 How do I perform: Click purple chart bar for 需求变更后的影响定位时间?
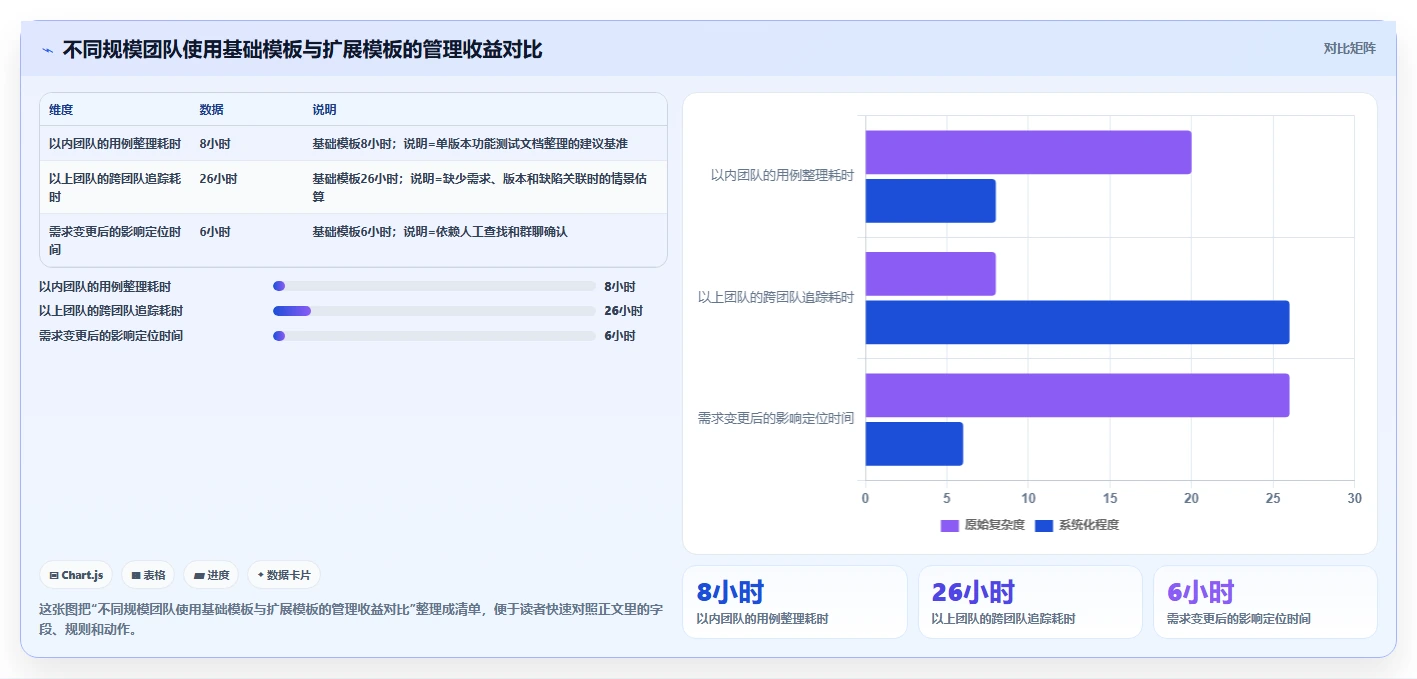pos(1077,395)
